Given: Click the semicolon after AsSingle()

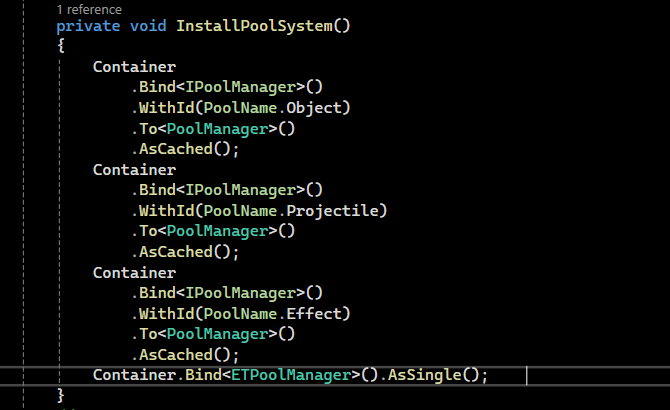Looking at the screenshot, I should (485, 375).
